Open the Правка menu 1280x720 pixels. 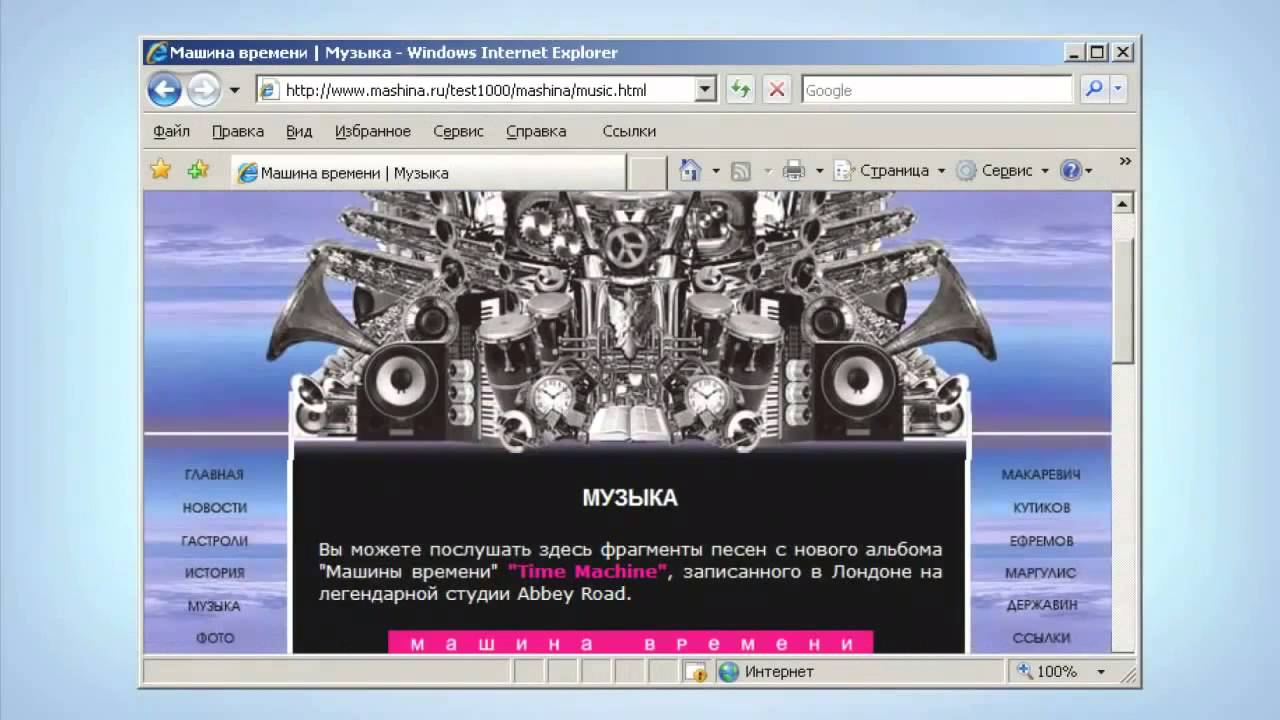pyautogui.click(x=238, y=131)
